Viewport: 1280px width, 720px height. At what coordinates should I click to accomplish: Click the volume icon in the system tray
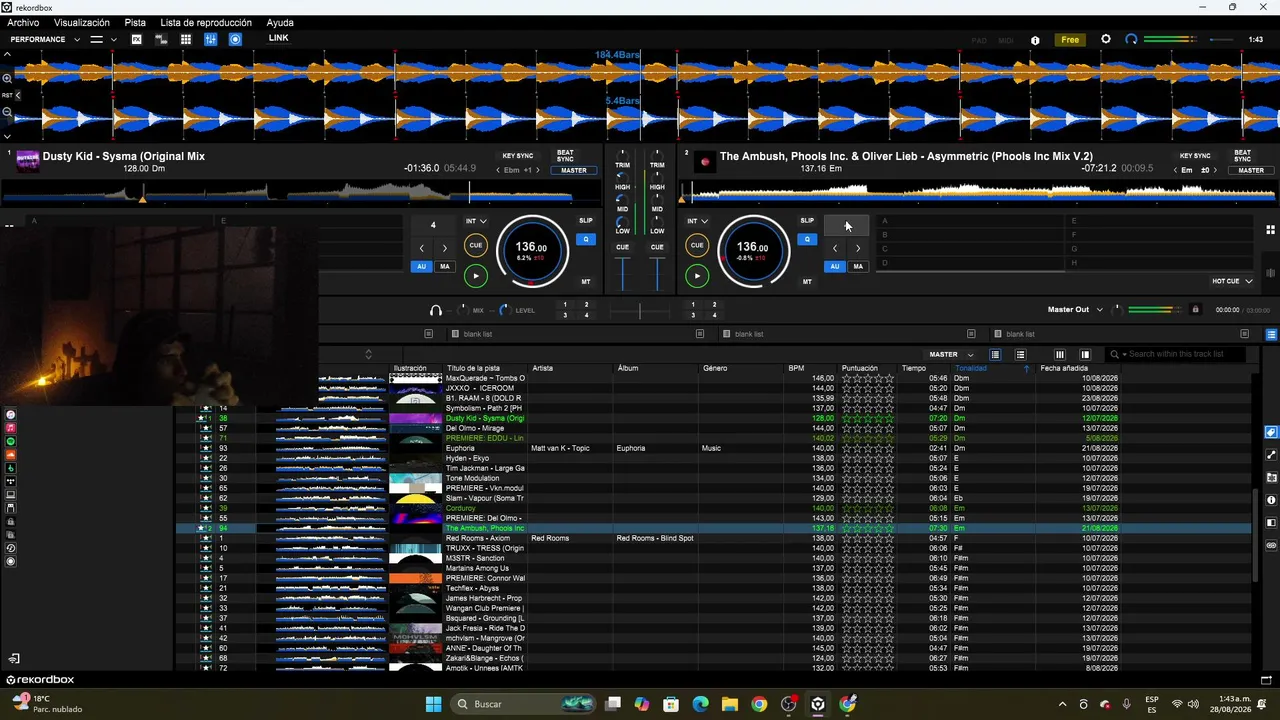(1193, 704)
